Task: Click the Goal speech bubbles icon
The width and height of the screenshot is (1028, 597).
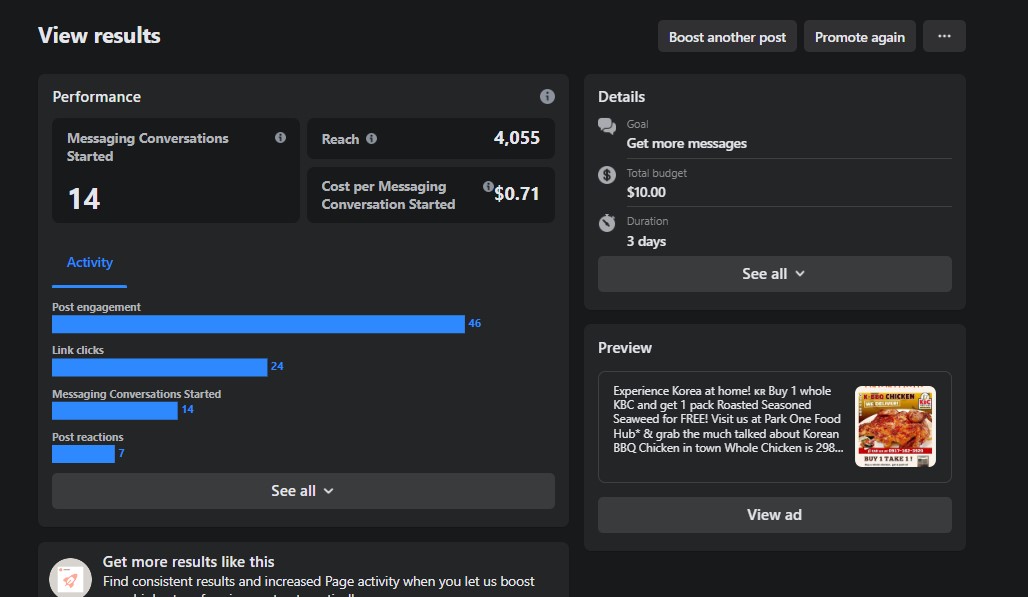Action: [x=607, y=126]
